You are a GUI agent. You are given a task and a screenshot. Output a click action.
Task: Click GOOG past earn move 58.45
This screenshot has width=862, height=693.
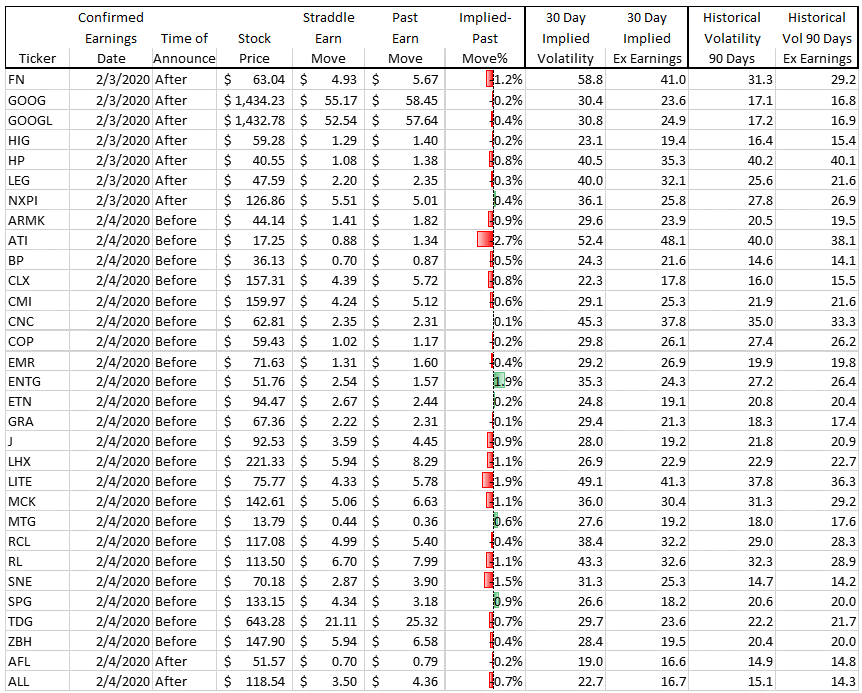pyautogui.click(x=405, y=101)
